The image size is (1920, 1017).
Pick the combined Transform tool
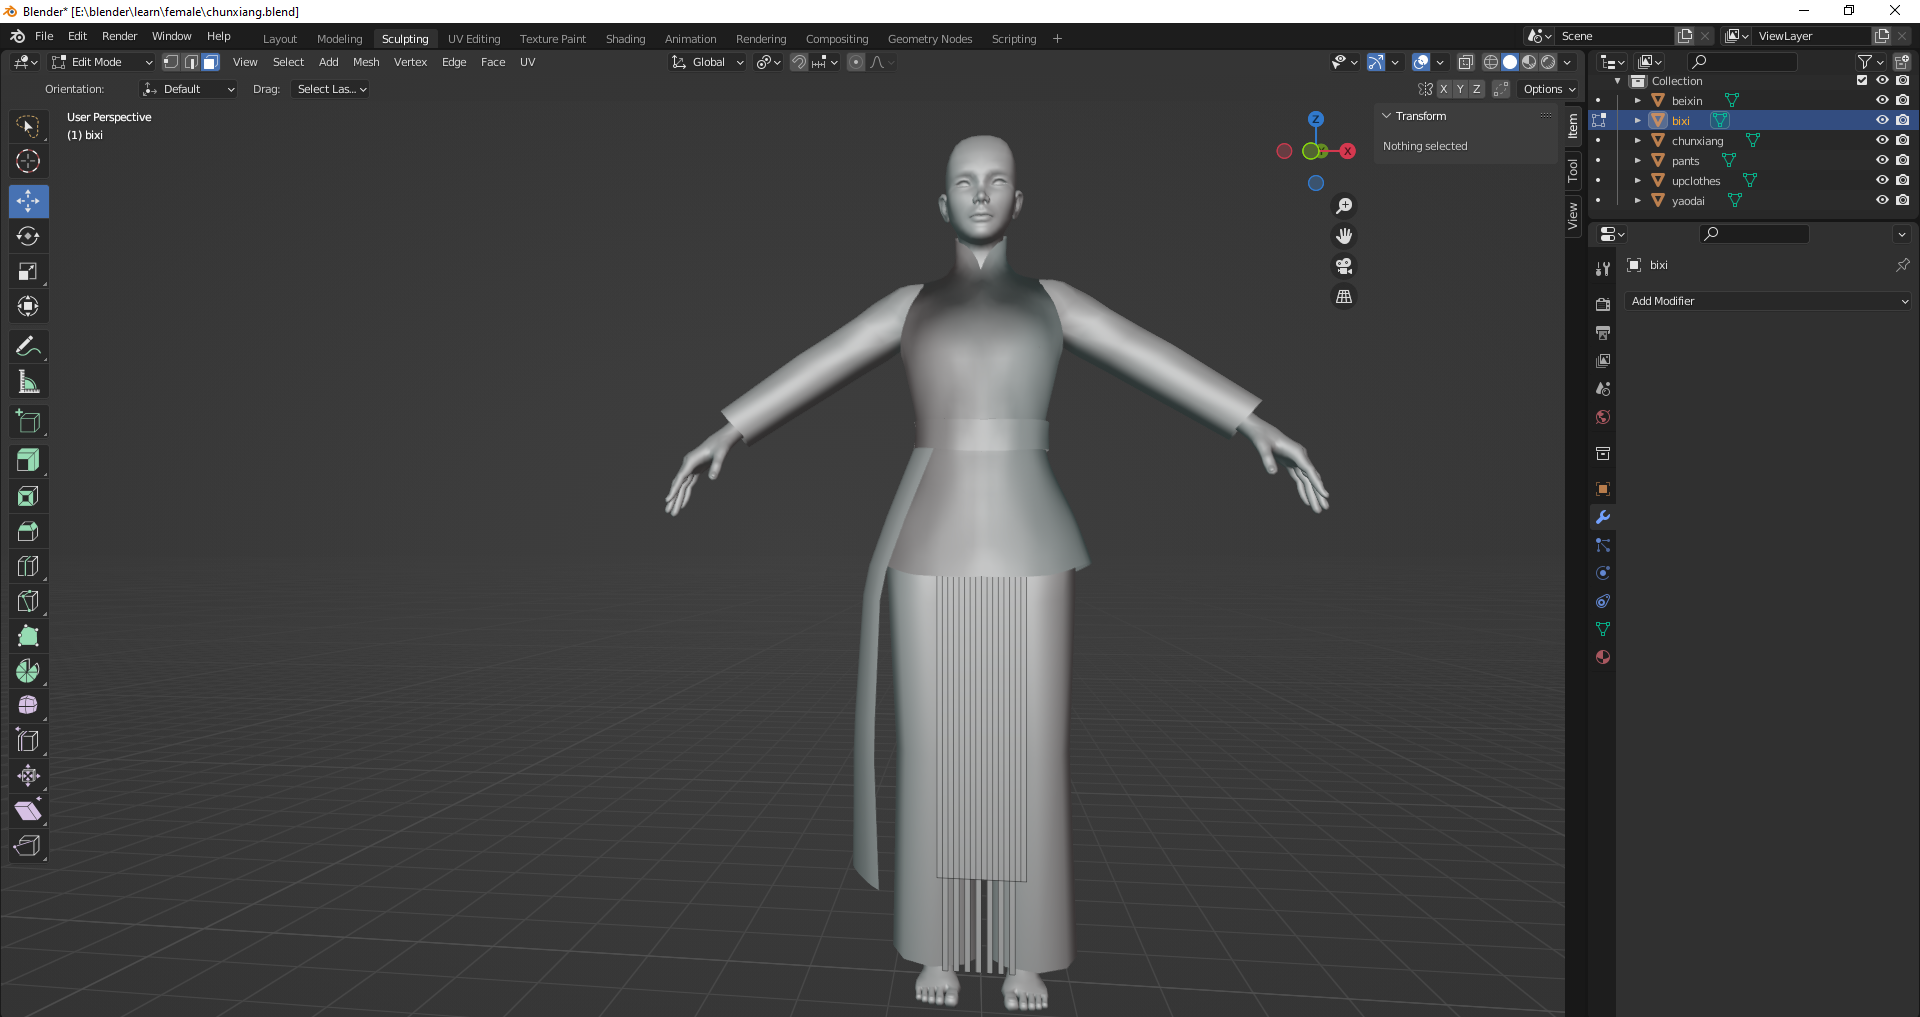tap(28, 306)
